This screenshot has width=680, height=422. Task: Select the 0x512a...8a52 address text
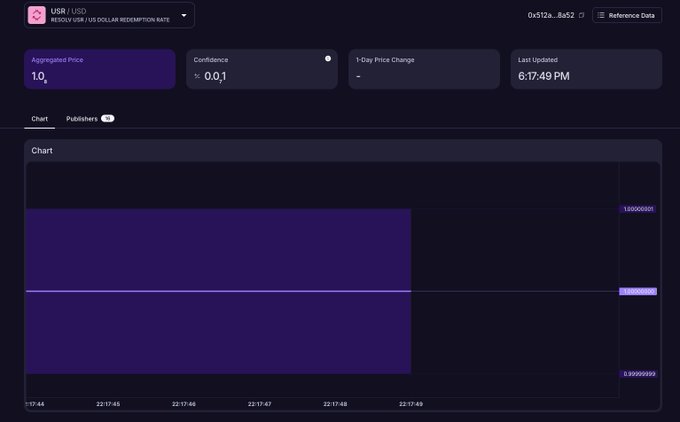tap(551, 15)
